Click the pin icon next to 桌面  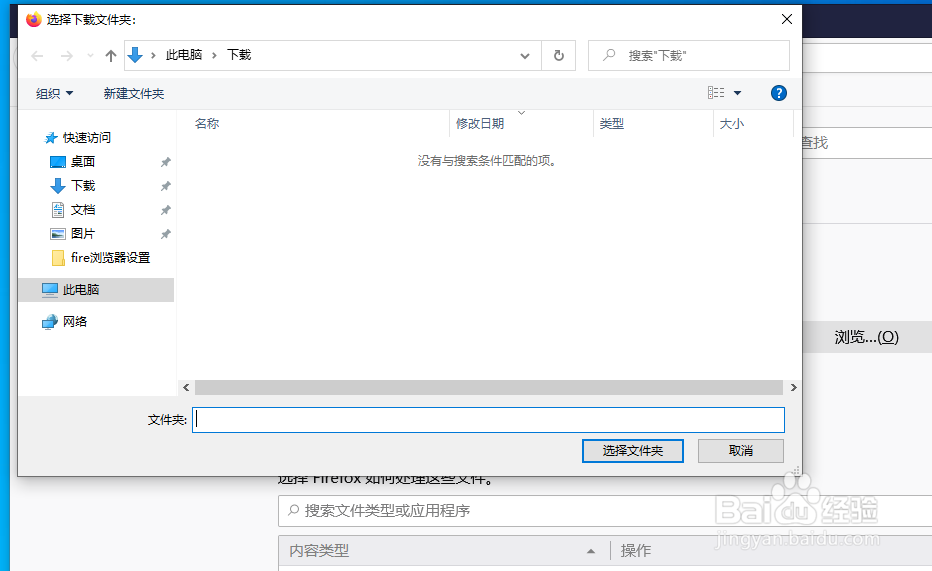pos(165,162)
